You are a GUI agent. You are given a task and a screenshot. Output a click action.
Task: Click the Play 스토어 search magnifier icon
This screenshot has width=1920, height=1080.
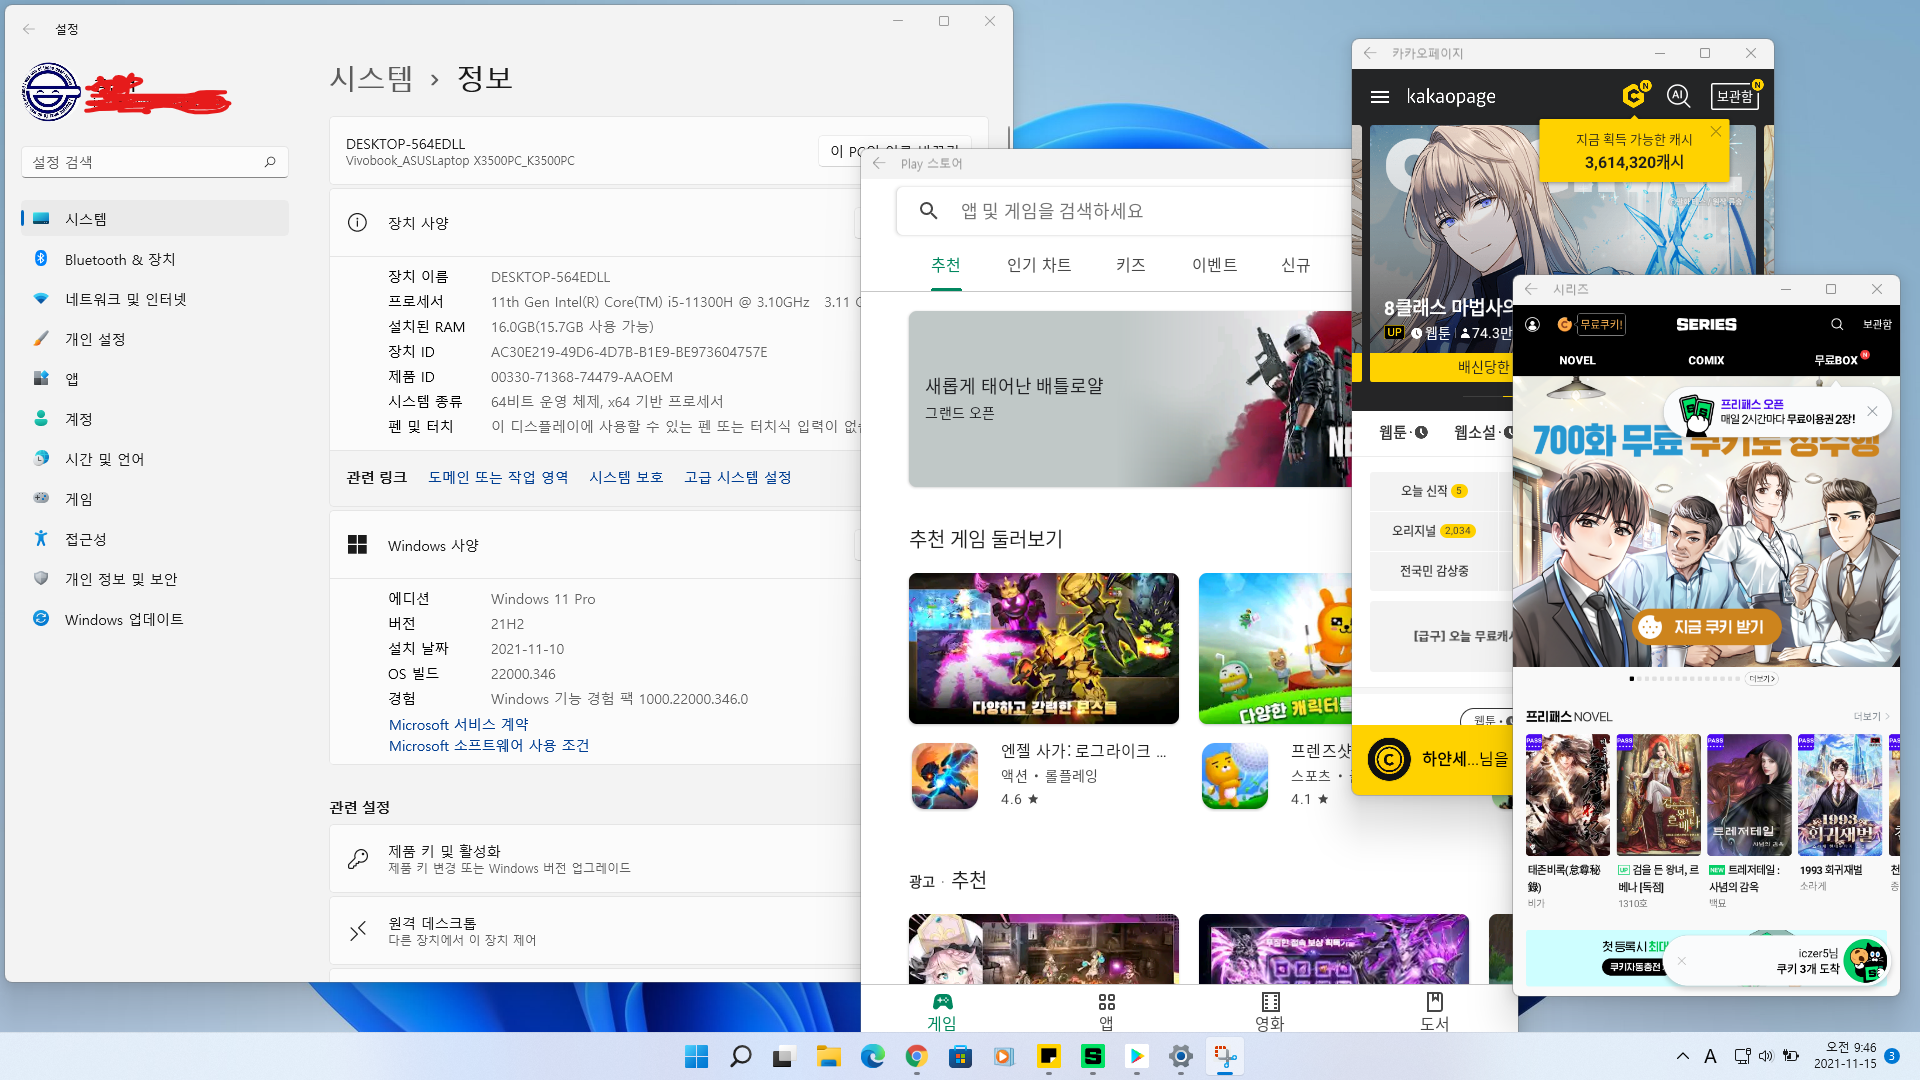click(x=928, y=211)
